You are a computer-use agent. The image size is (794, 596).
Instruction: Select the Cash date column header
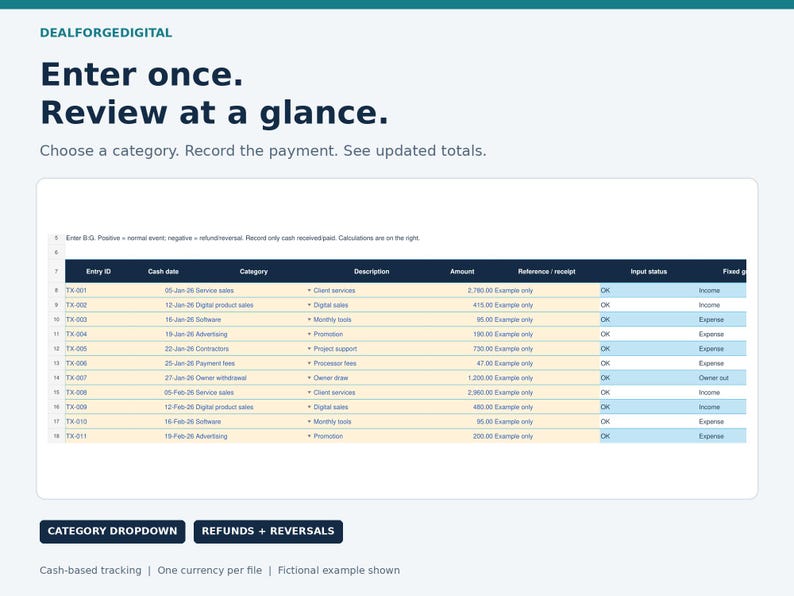coord(163,271)
